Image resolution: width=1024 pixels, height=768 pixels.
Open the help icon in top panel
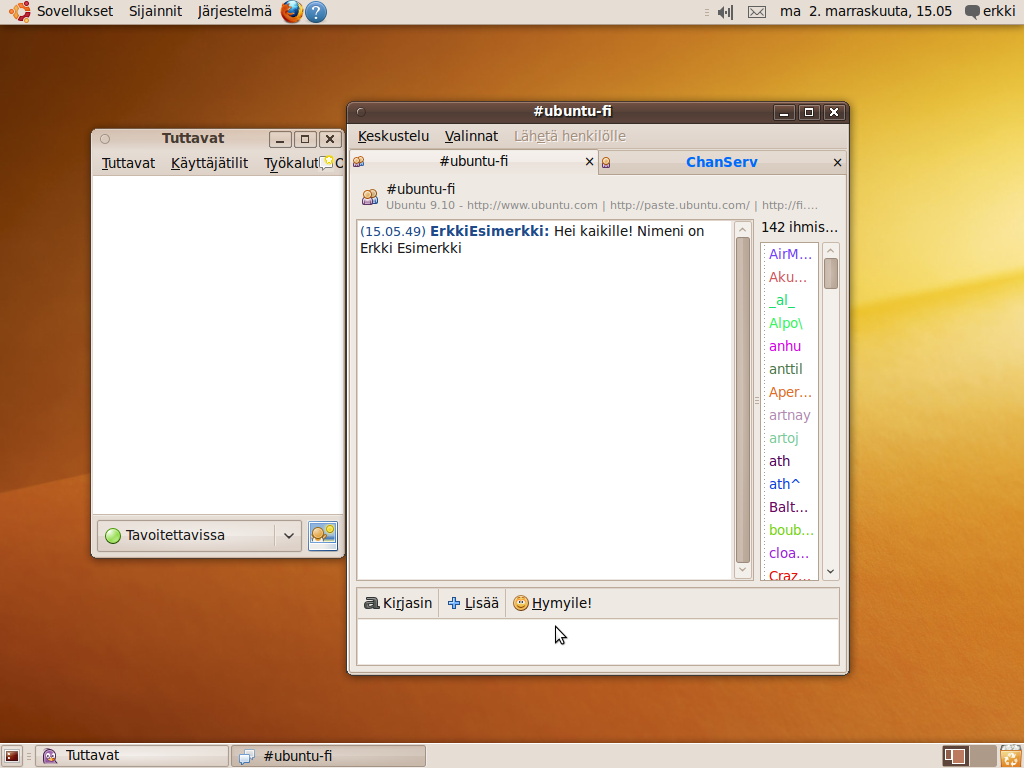pyautogui.click(x=315, y=12)
